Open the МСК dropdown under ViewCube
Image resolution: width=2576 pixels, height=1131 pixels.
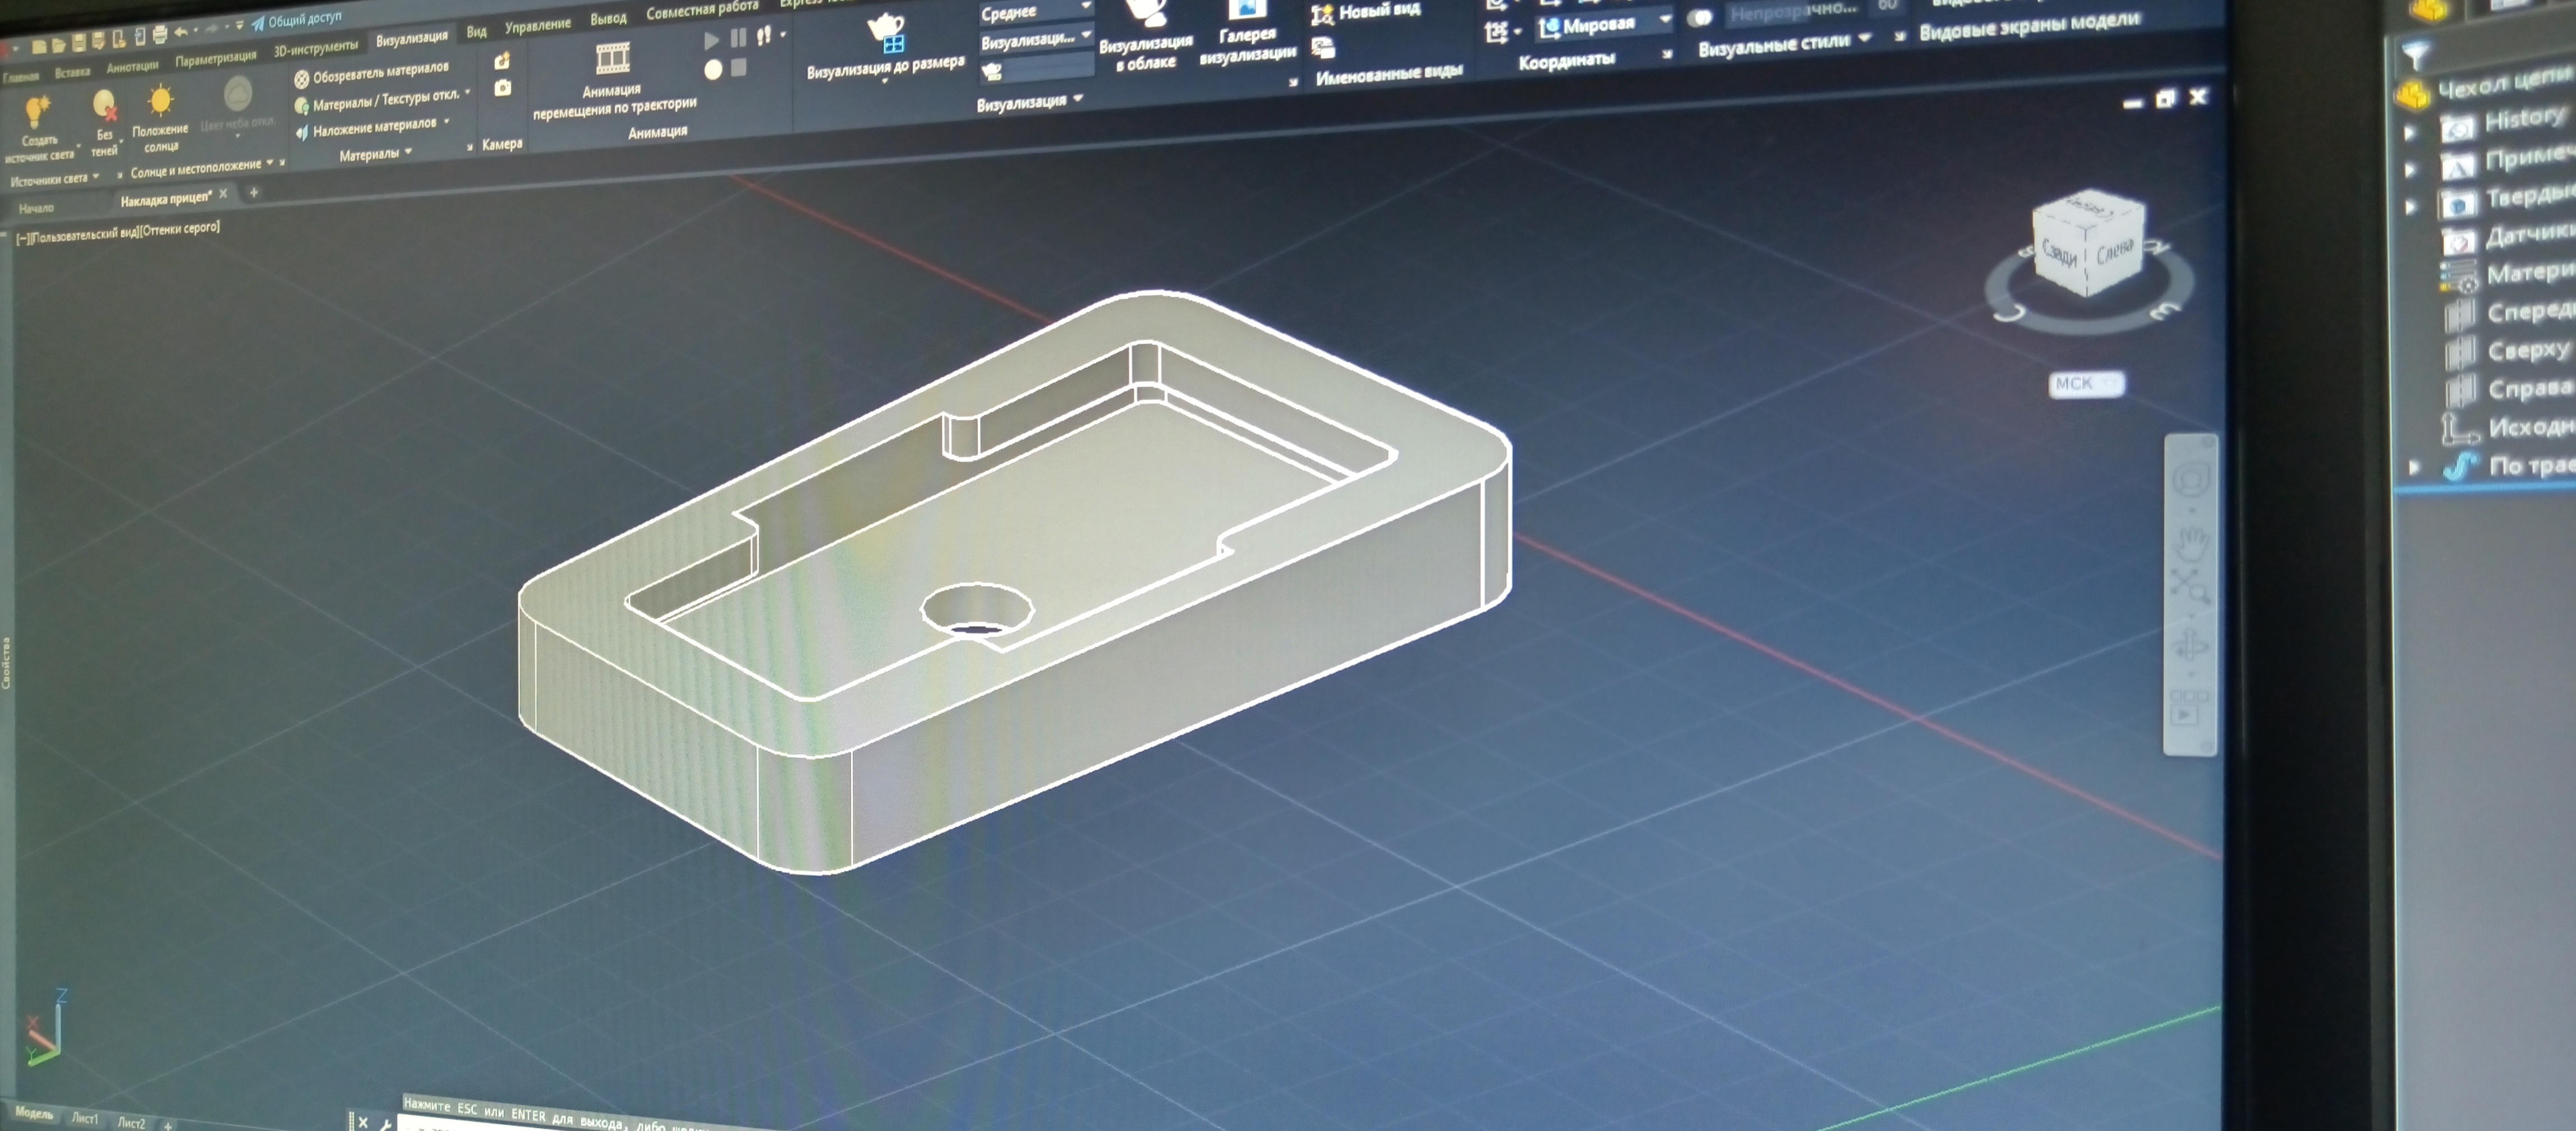point(2086,384)
